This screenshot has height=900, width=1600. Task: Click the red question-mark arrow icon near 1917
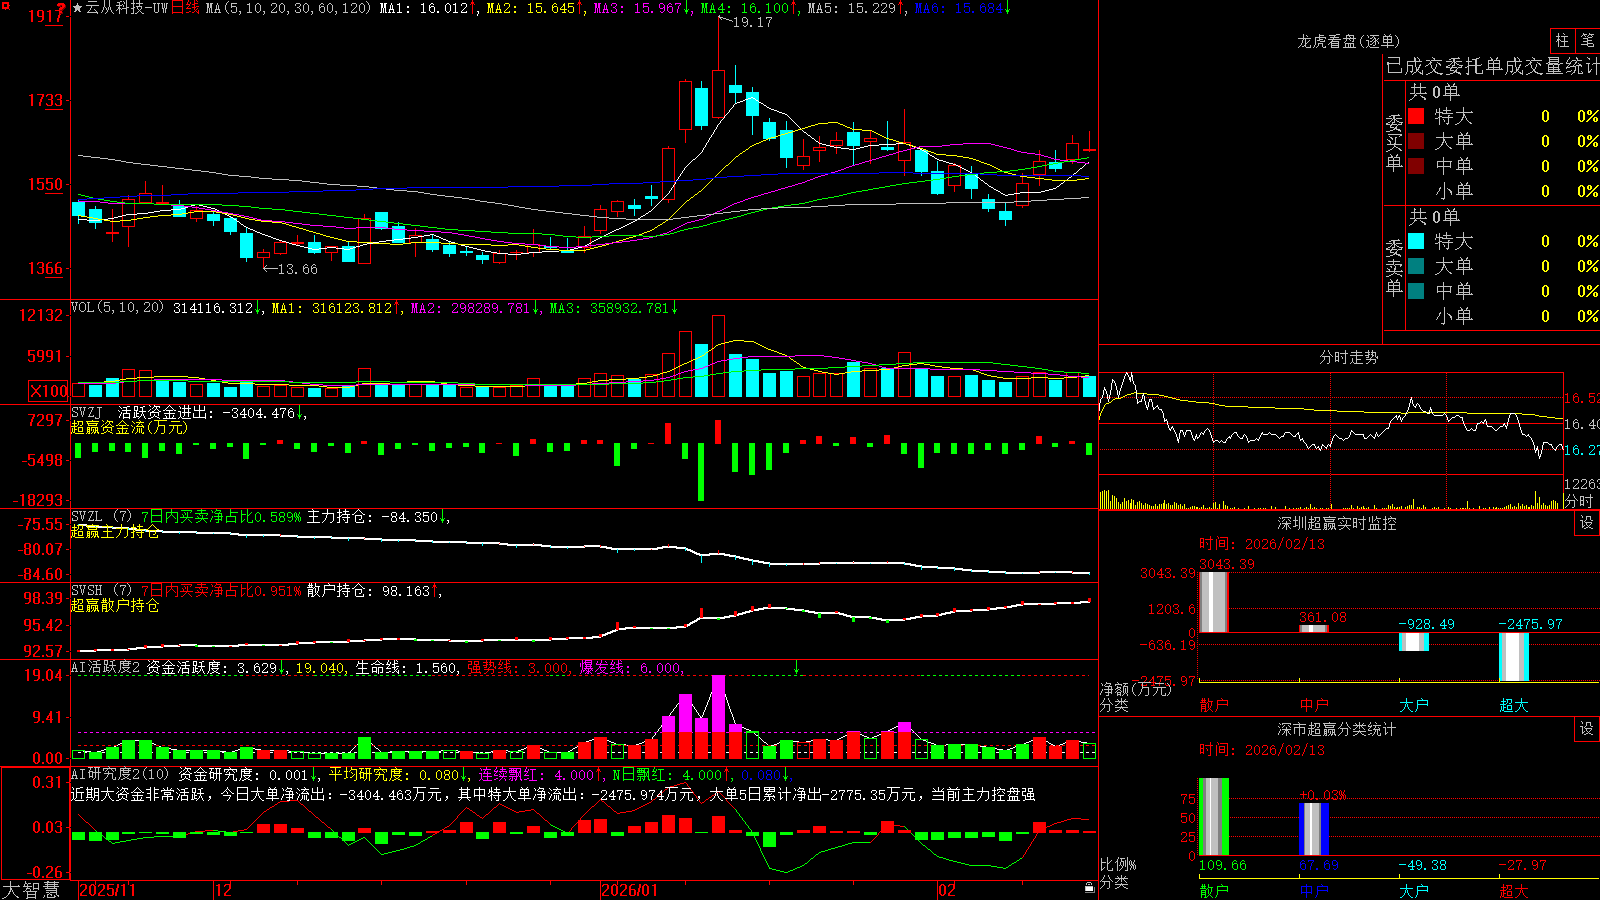point(62,9)
